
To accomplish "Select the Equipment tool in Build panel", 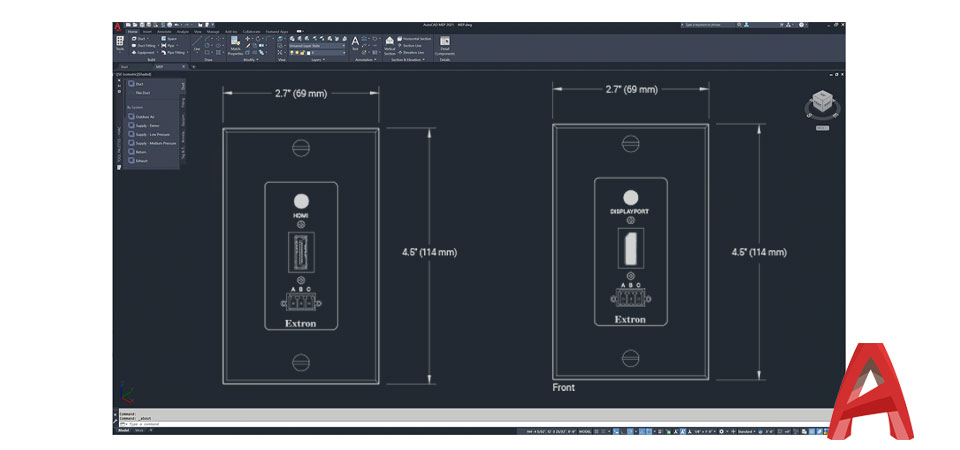I will coord(144,53).
